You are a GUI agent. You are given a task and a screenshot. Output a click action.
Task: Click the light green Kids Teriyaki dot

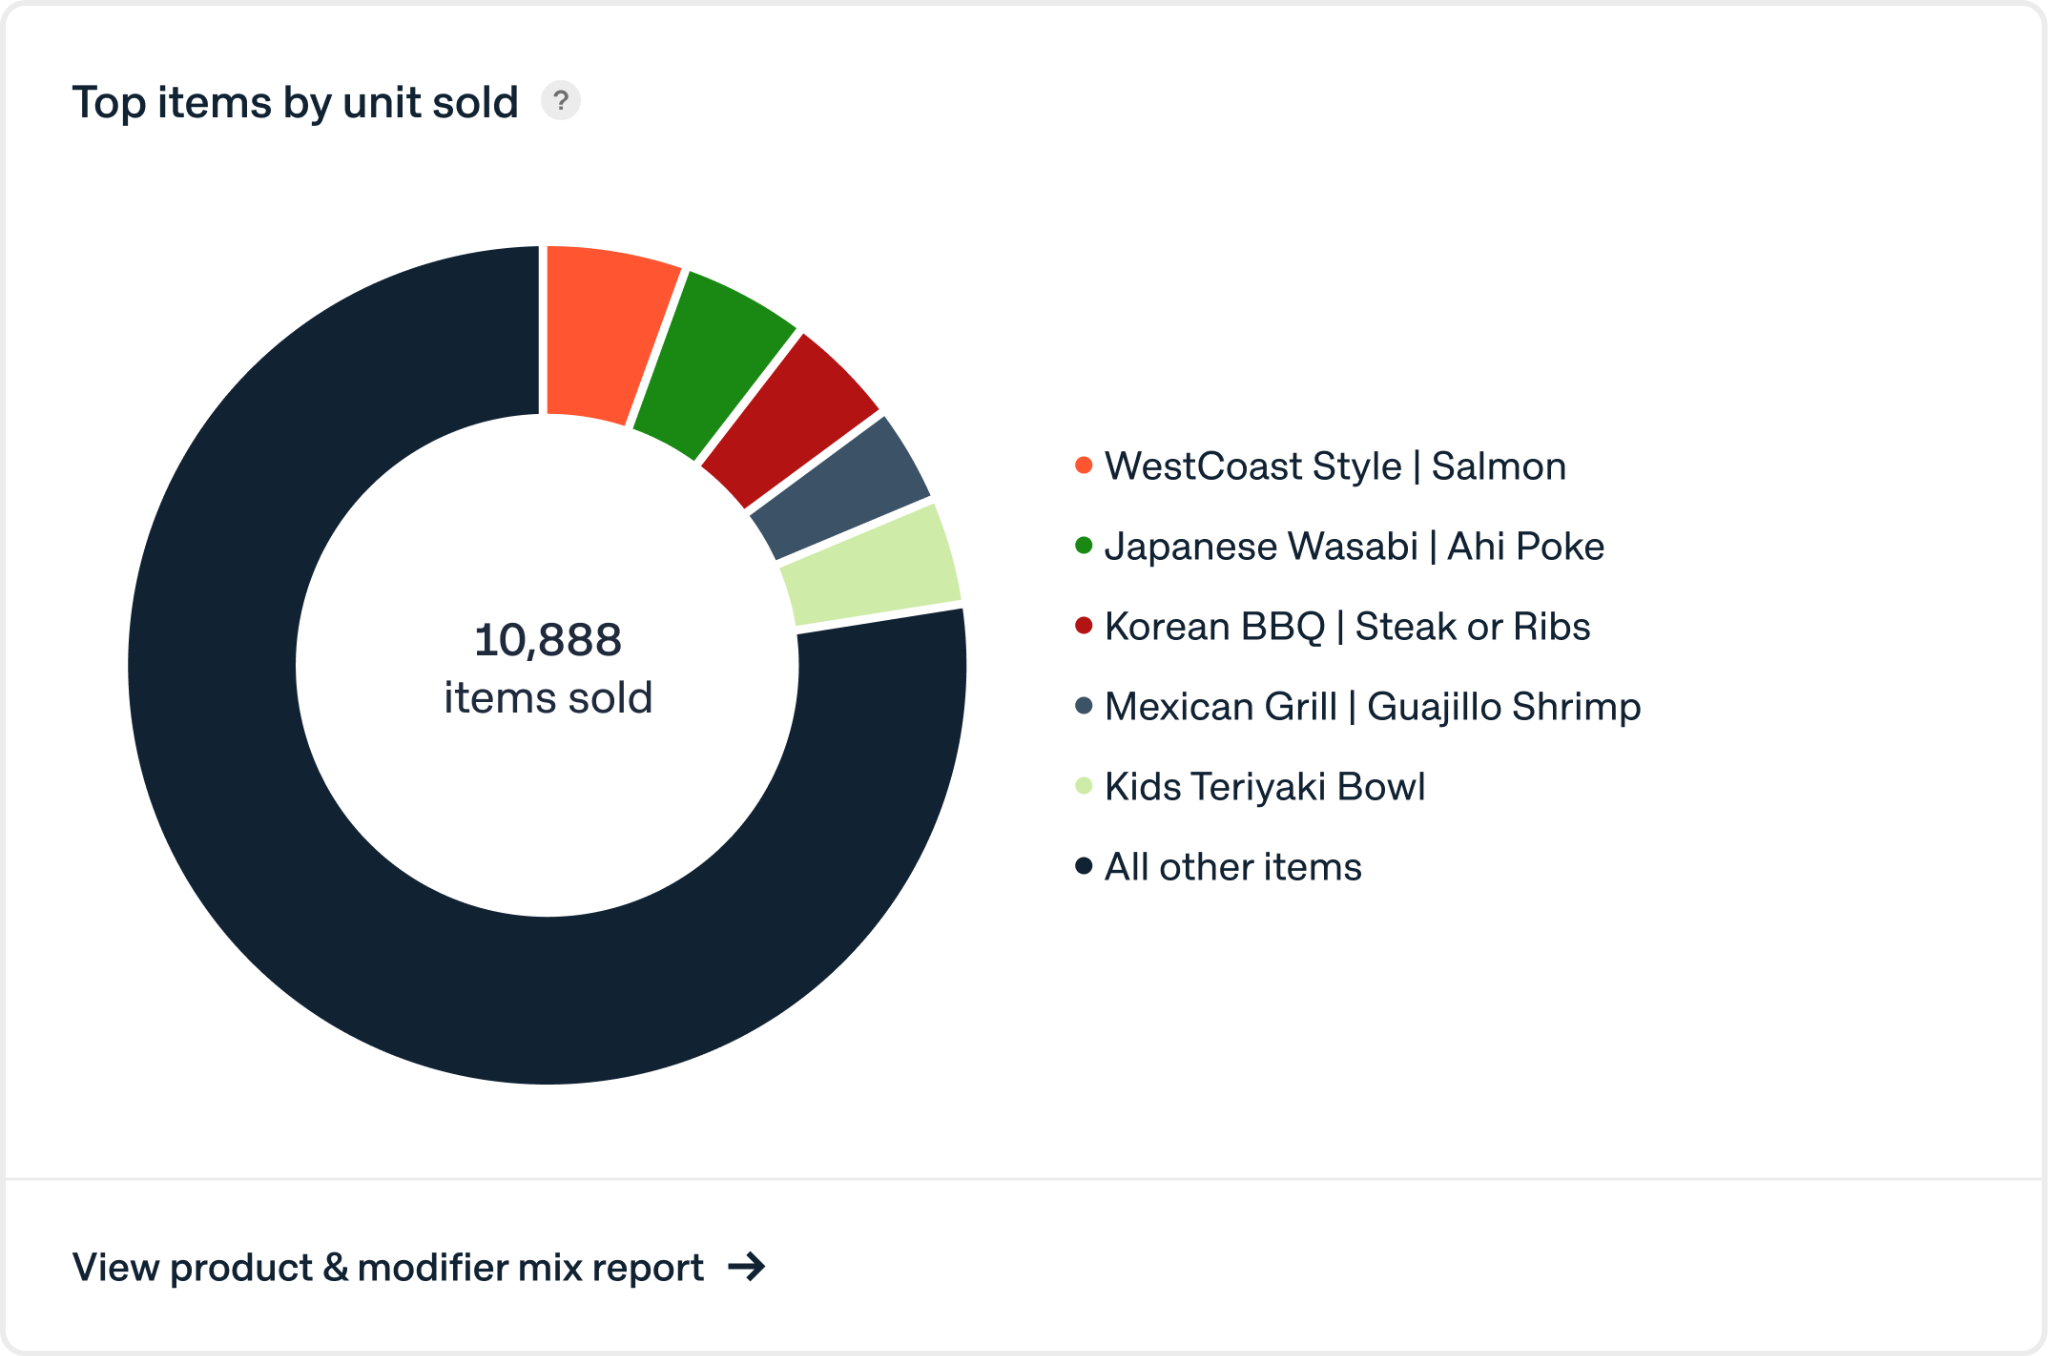coord(1083,786)
